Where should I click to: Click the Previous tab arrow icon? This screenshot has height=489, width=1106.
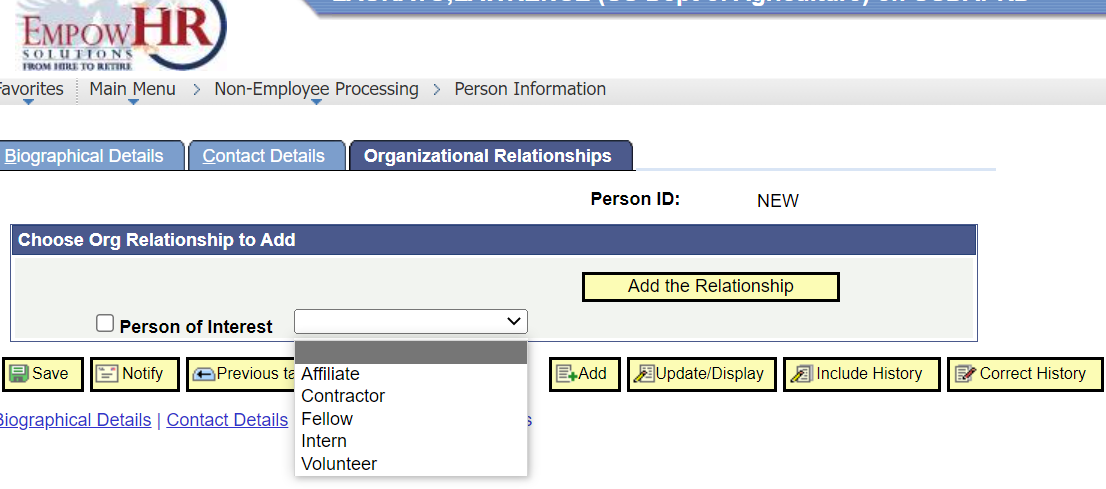click(204, 374)
